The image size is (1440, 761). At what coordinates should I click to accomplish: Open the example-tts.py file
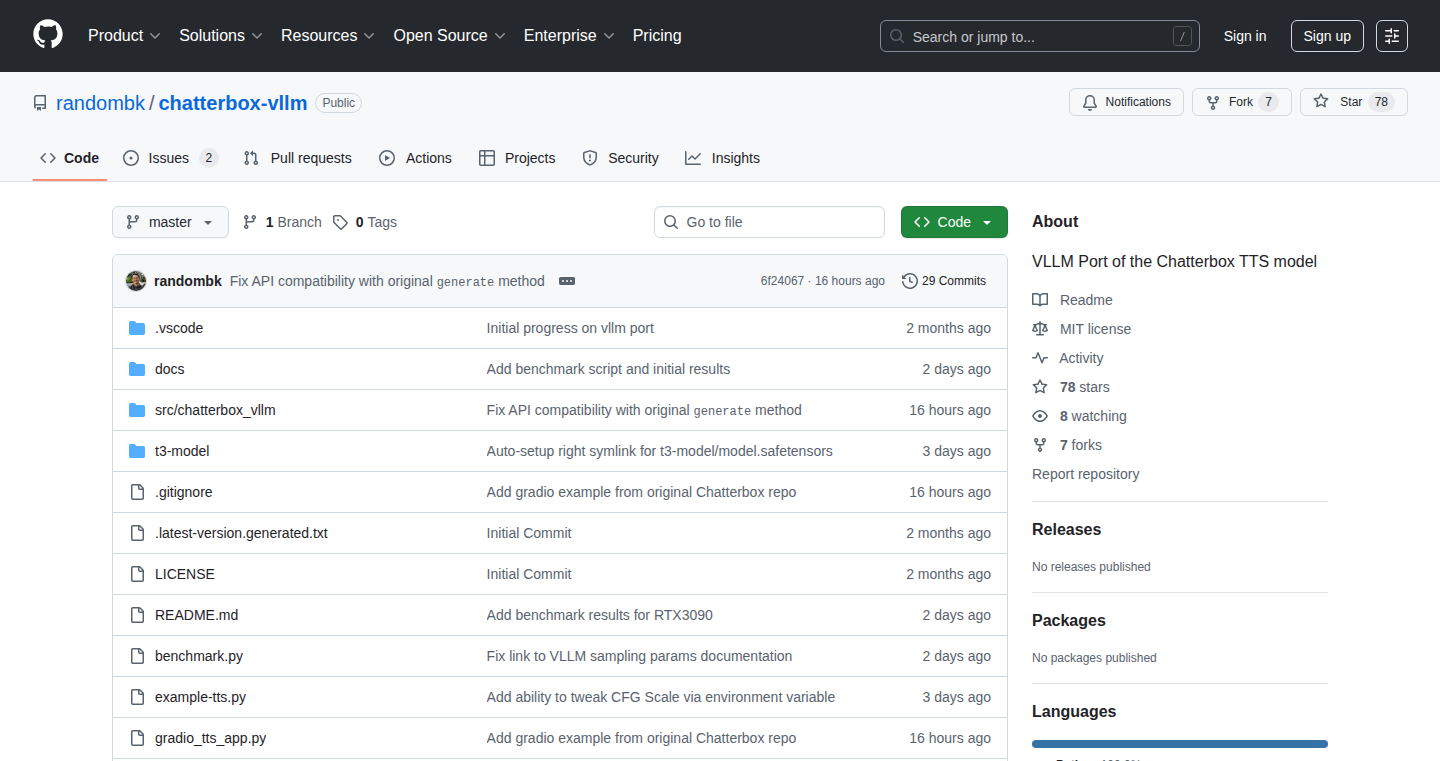pyautogui.click(x=201, y=697)
